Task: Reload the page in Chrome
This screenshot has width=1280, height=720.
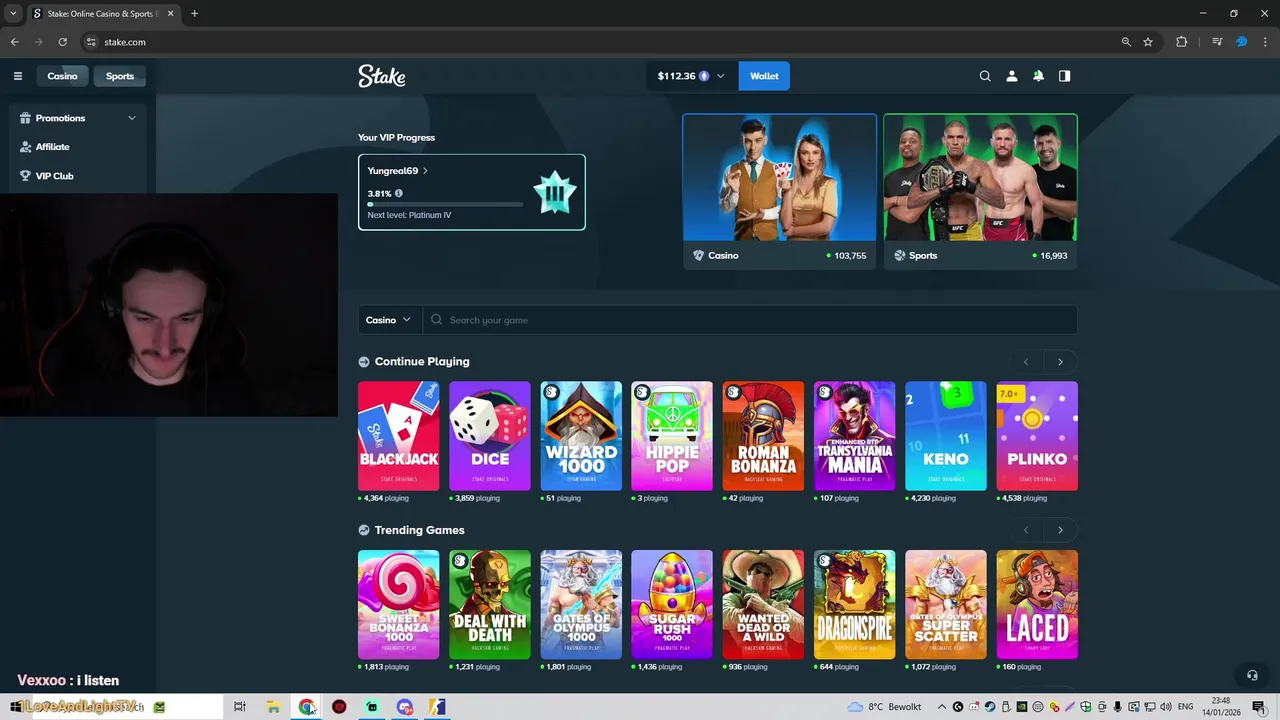Action: [x=62, y=42]
